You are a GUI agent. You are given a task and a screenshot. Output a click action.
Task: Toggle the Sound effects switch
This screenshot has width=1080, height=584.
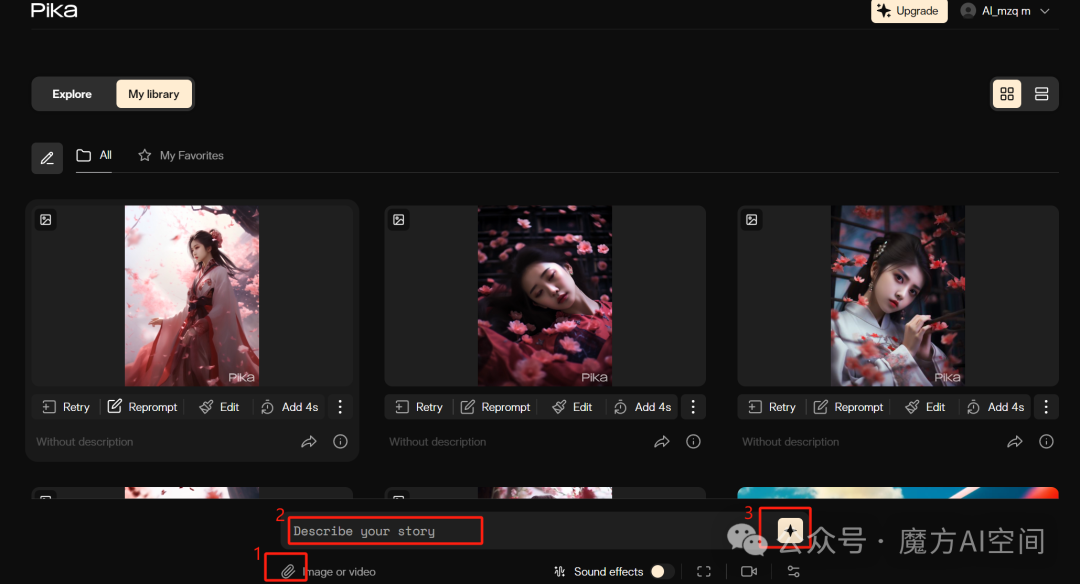661,571
